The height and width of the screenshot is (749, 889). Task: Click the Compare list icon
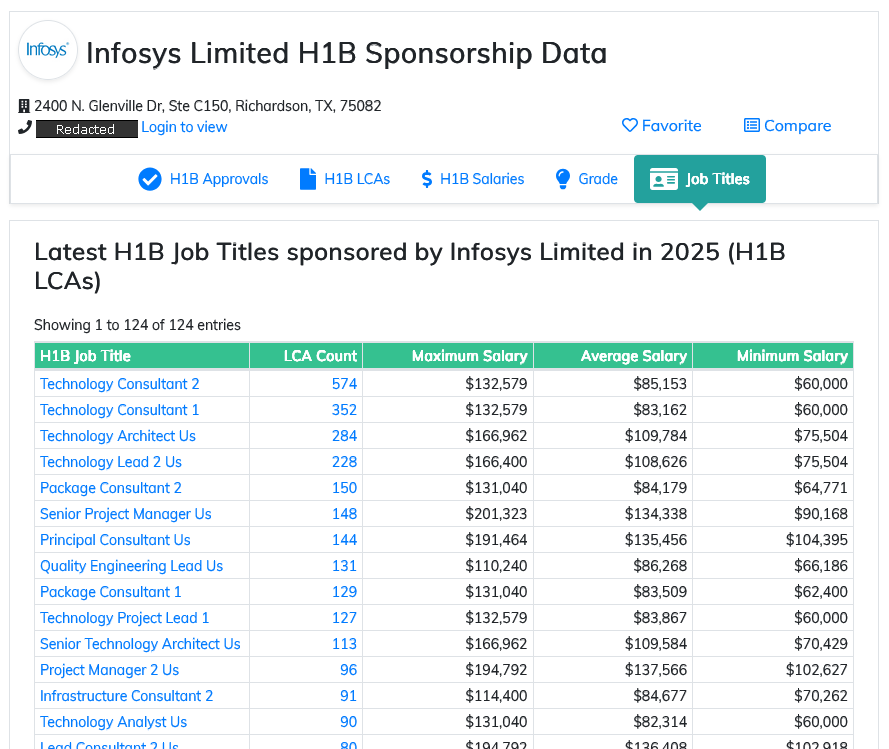(x=751, y=126)
